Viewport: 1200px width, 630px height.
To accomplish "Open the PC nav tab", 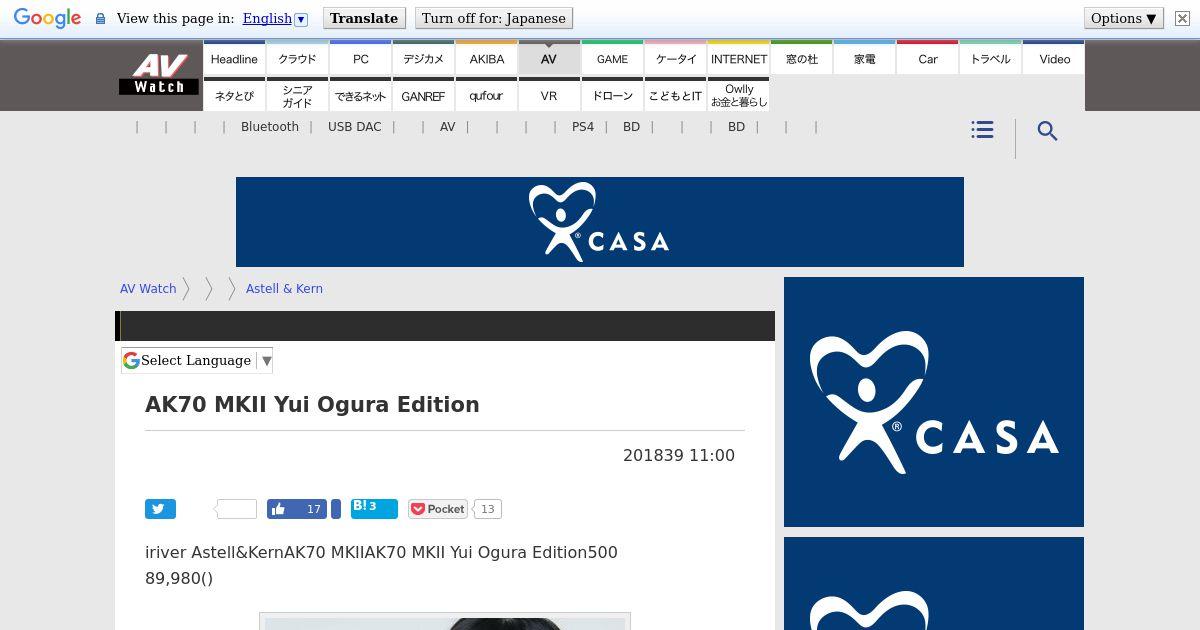I will click(x=360, y=58).
